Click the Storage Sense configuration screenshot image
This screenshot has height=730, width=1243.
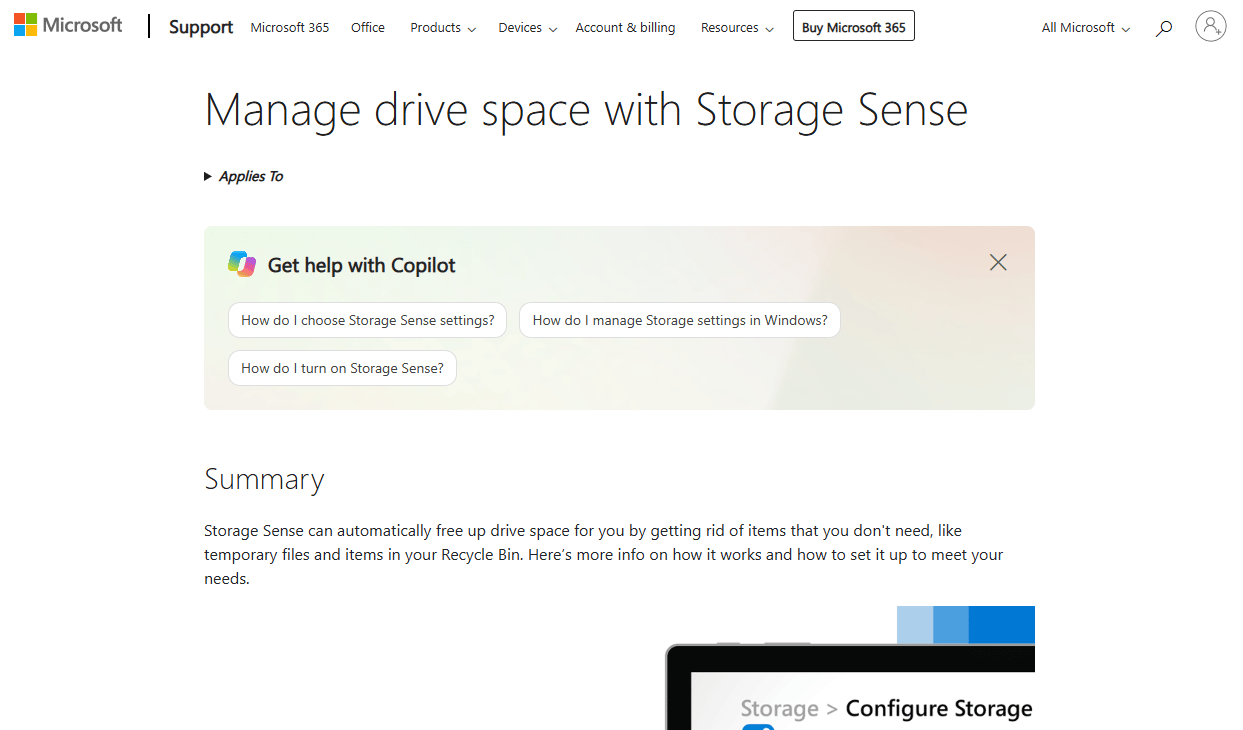850,668
